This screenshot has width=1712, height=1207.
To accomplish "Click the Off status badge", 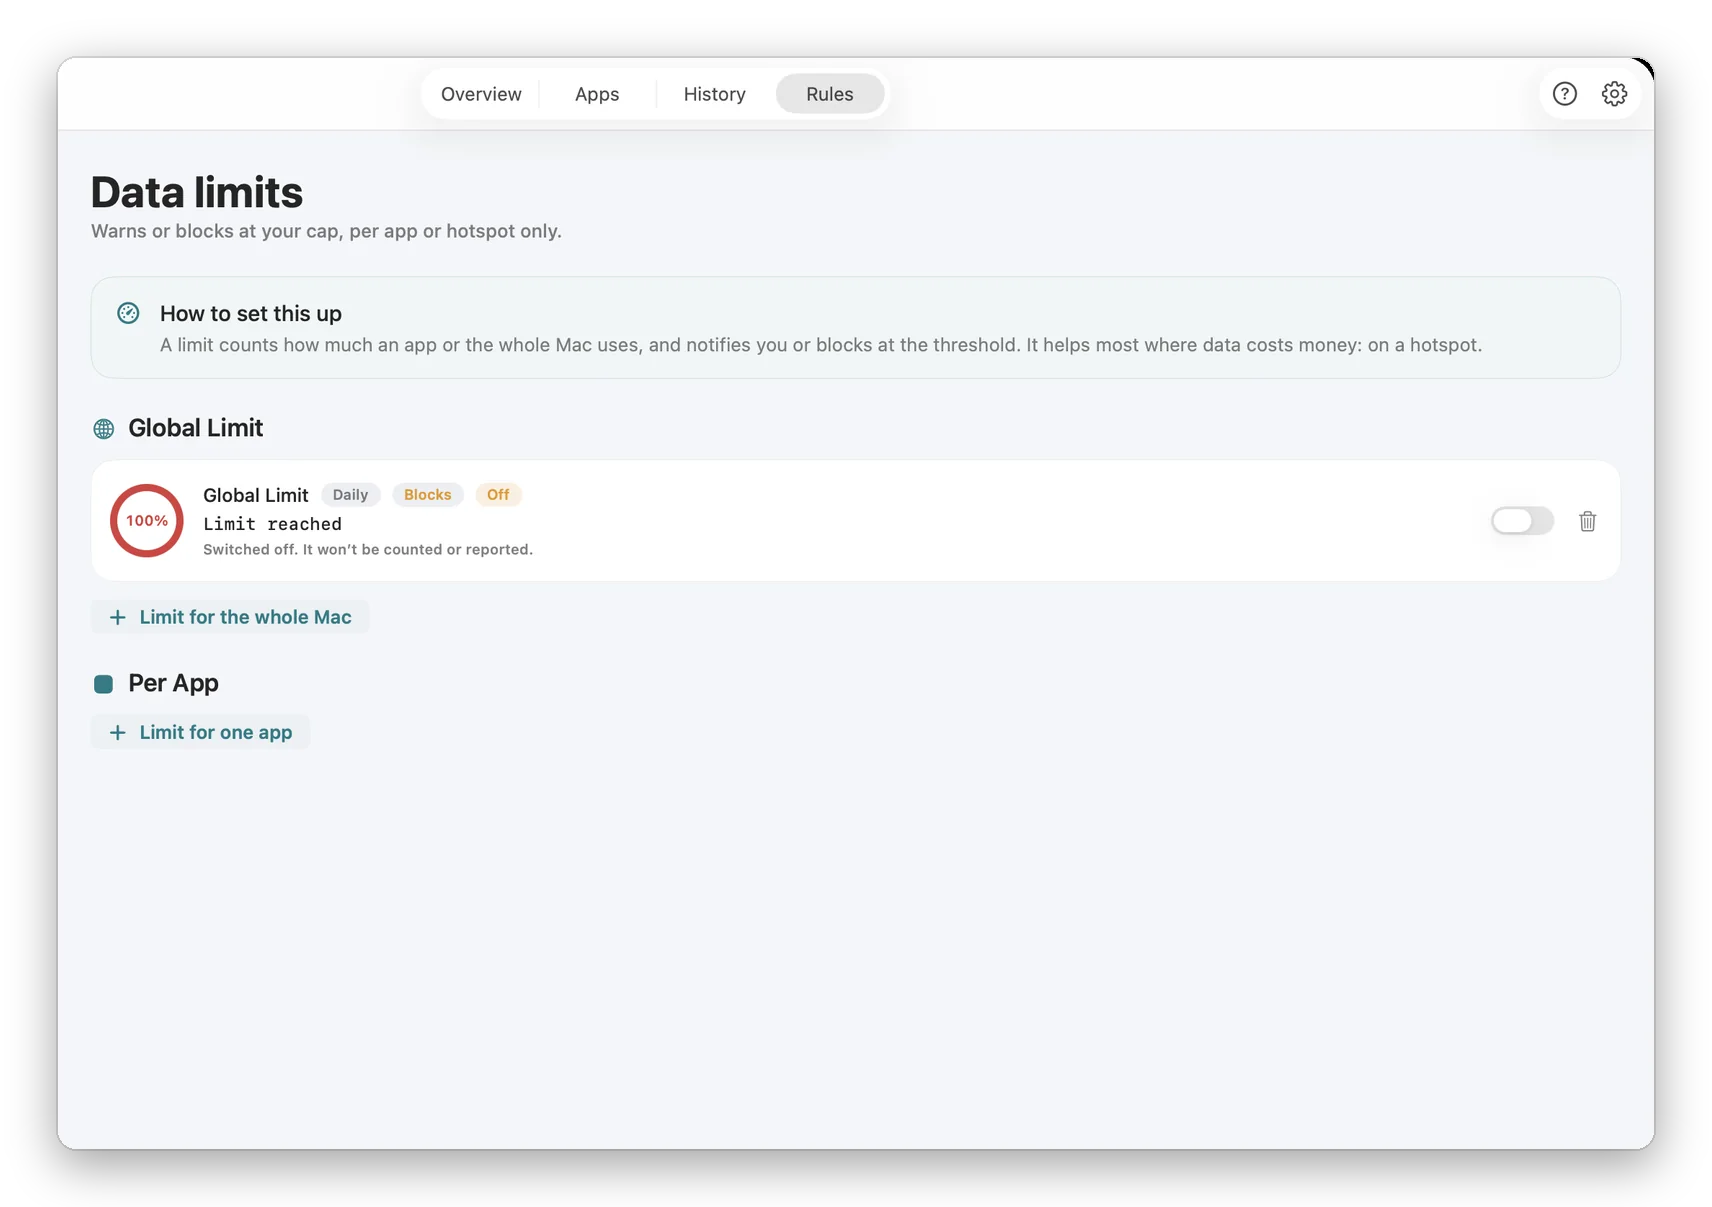I will coord(498,495).
